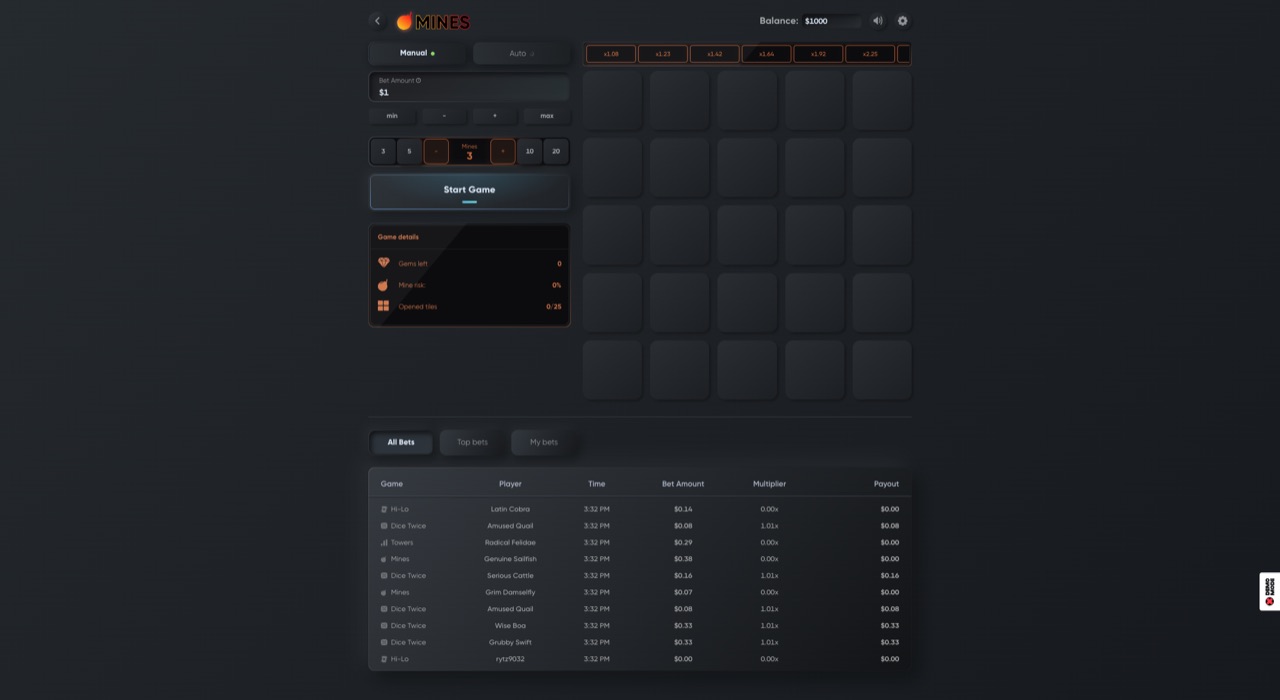Open settings via the gear icon
Image resolution: width=1280 pixels, height=700 pixels.
[902, 21]
